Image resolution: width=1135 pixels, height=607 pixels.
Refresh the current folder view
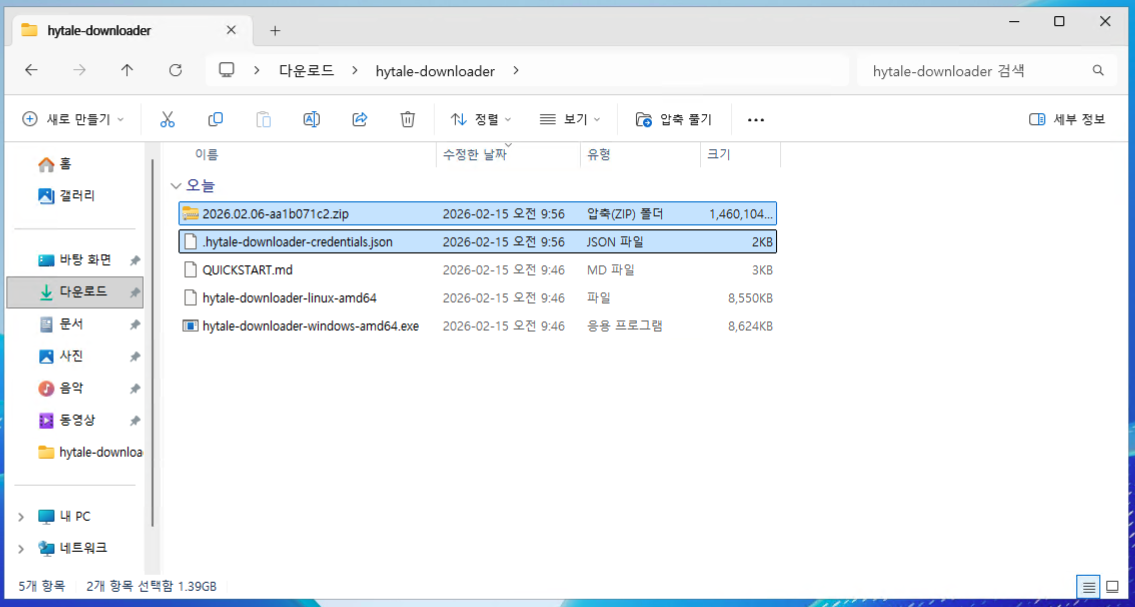pos(175,70)
